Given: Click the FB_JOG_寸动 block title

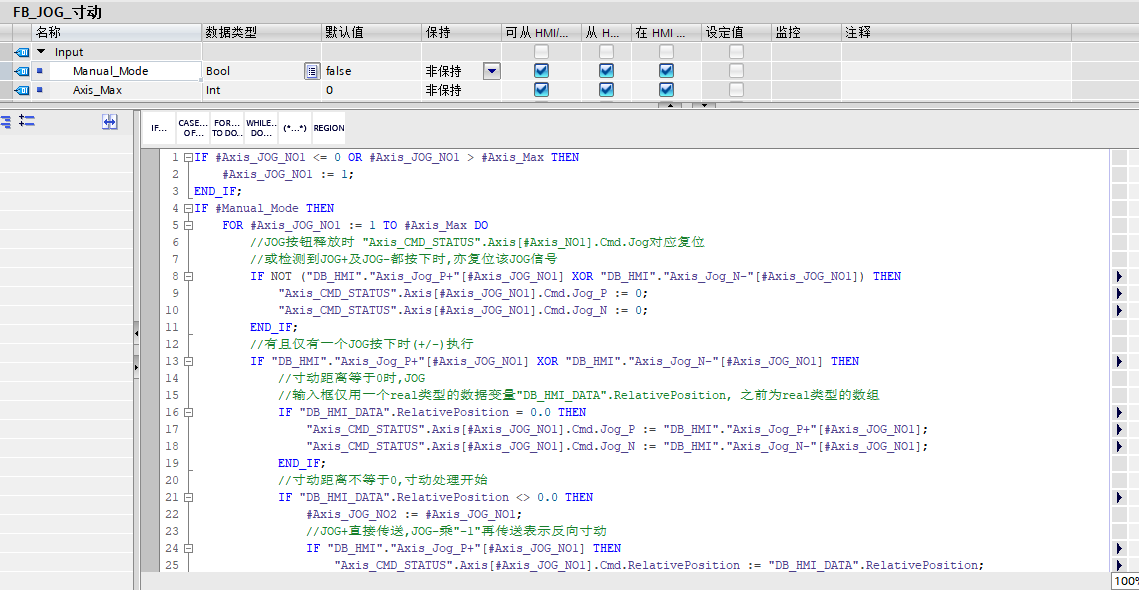Looking at the screenshot, I should (x=57, y=12).
